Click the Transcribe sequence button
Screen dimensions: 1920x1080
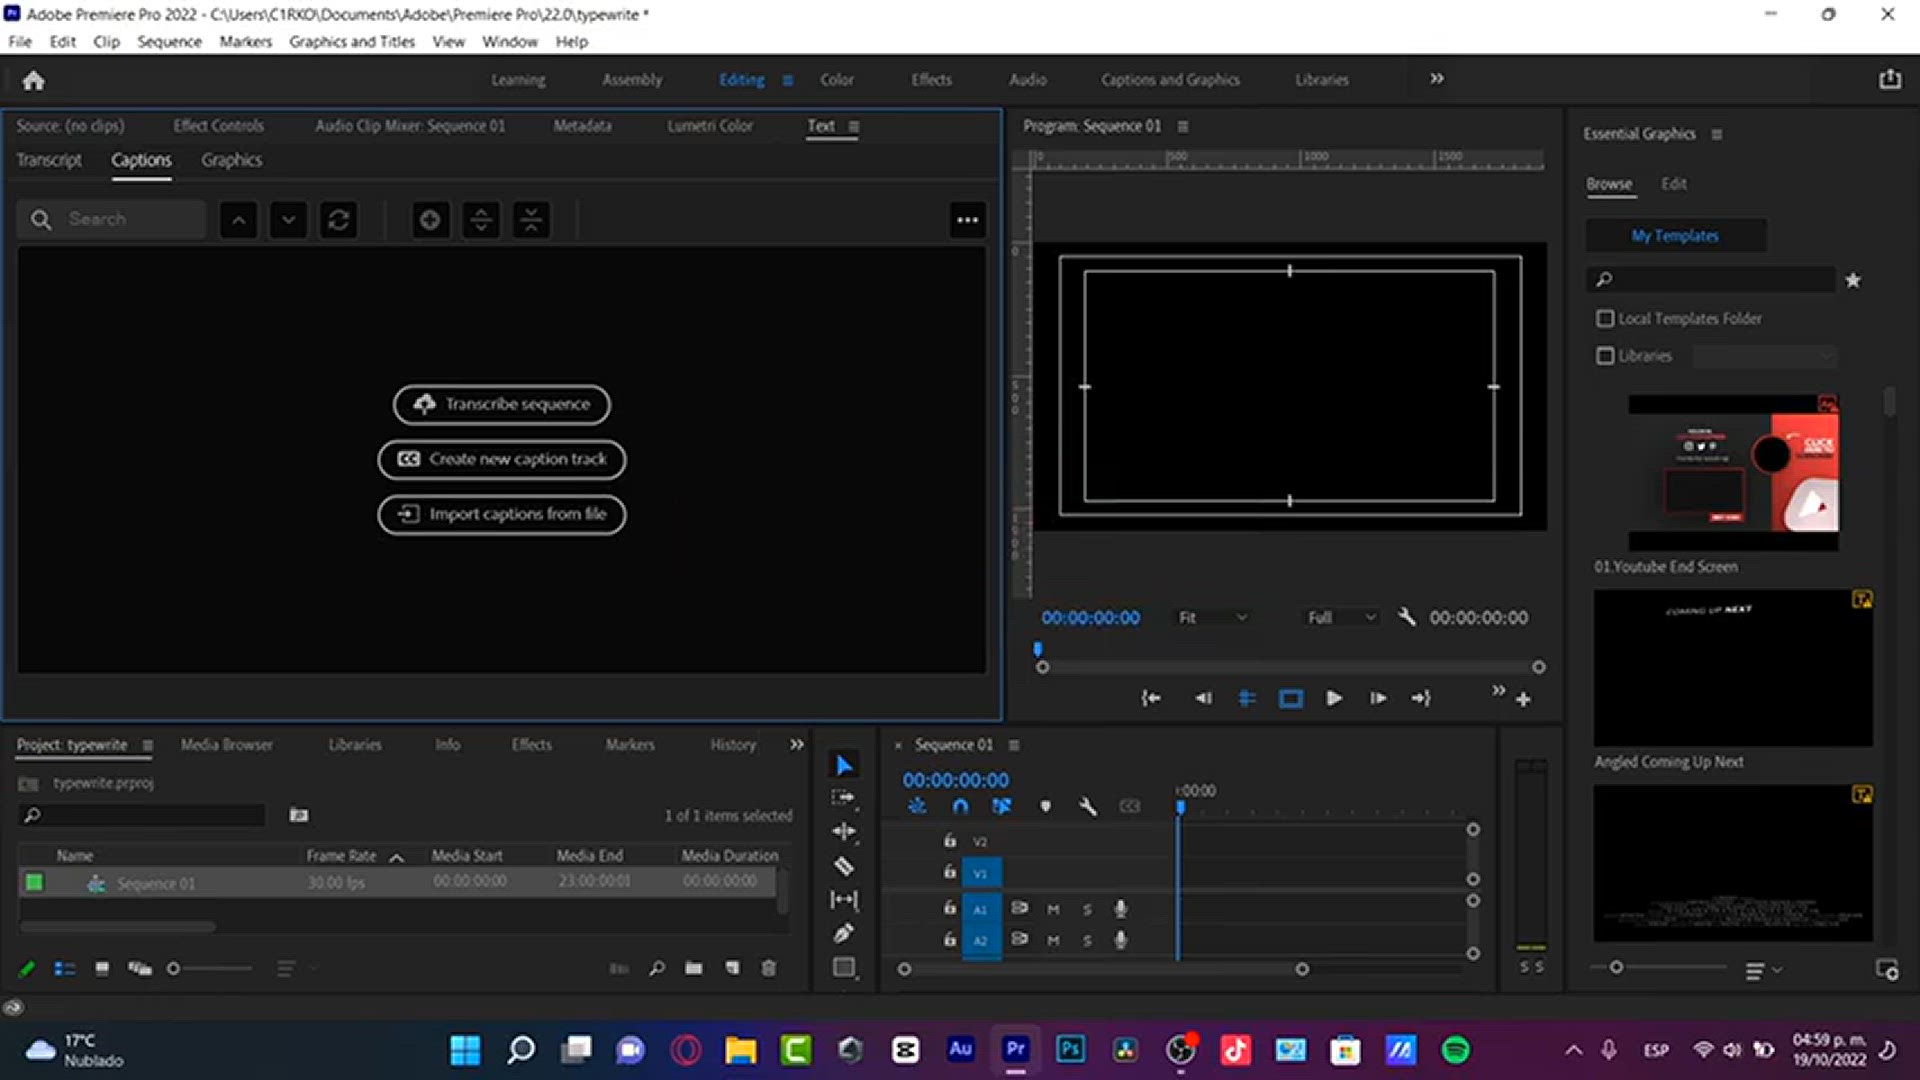pyautogui.click(x=502, y=404)
